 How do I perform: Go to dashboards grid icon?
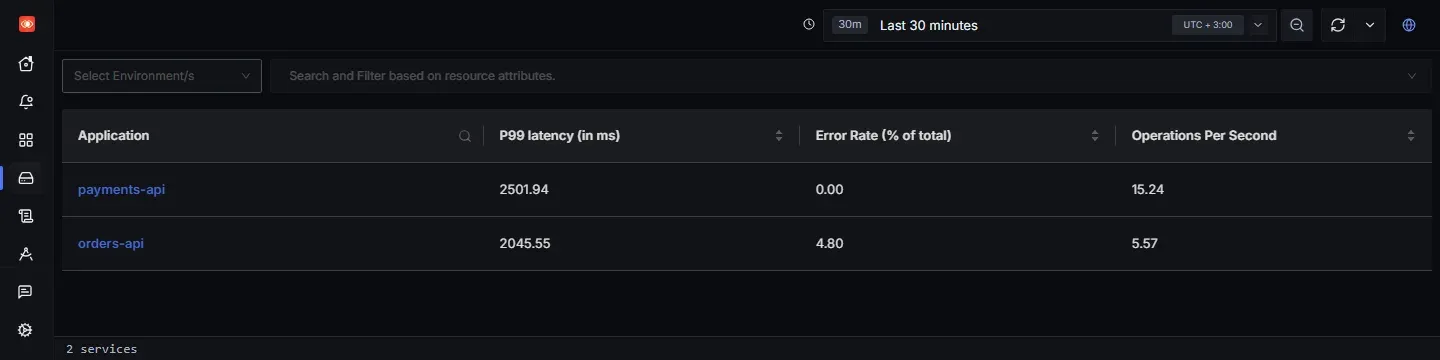click(26, 140)
